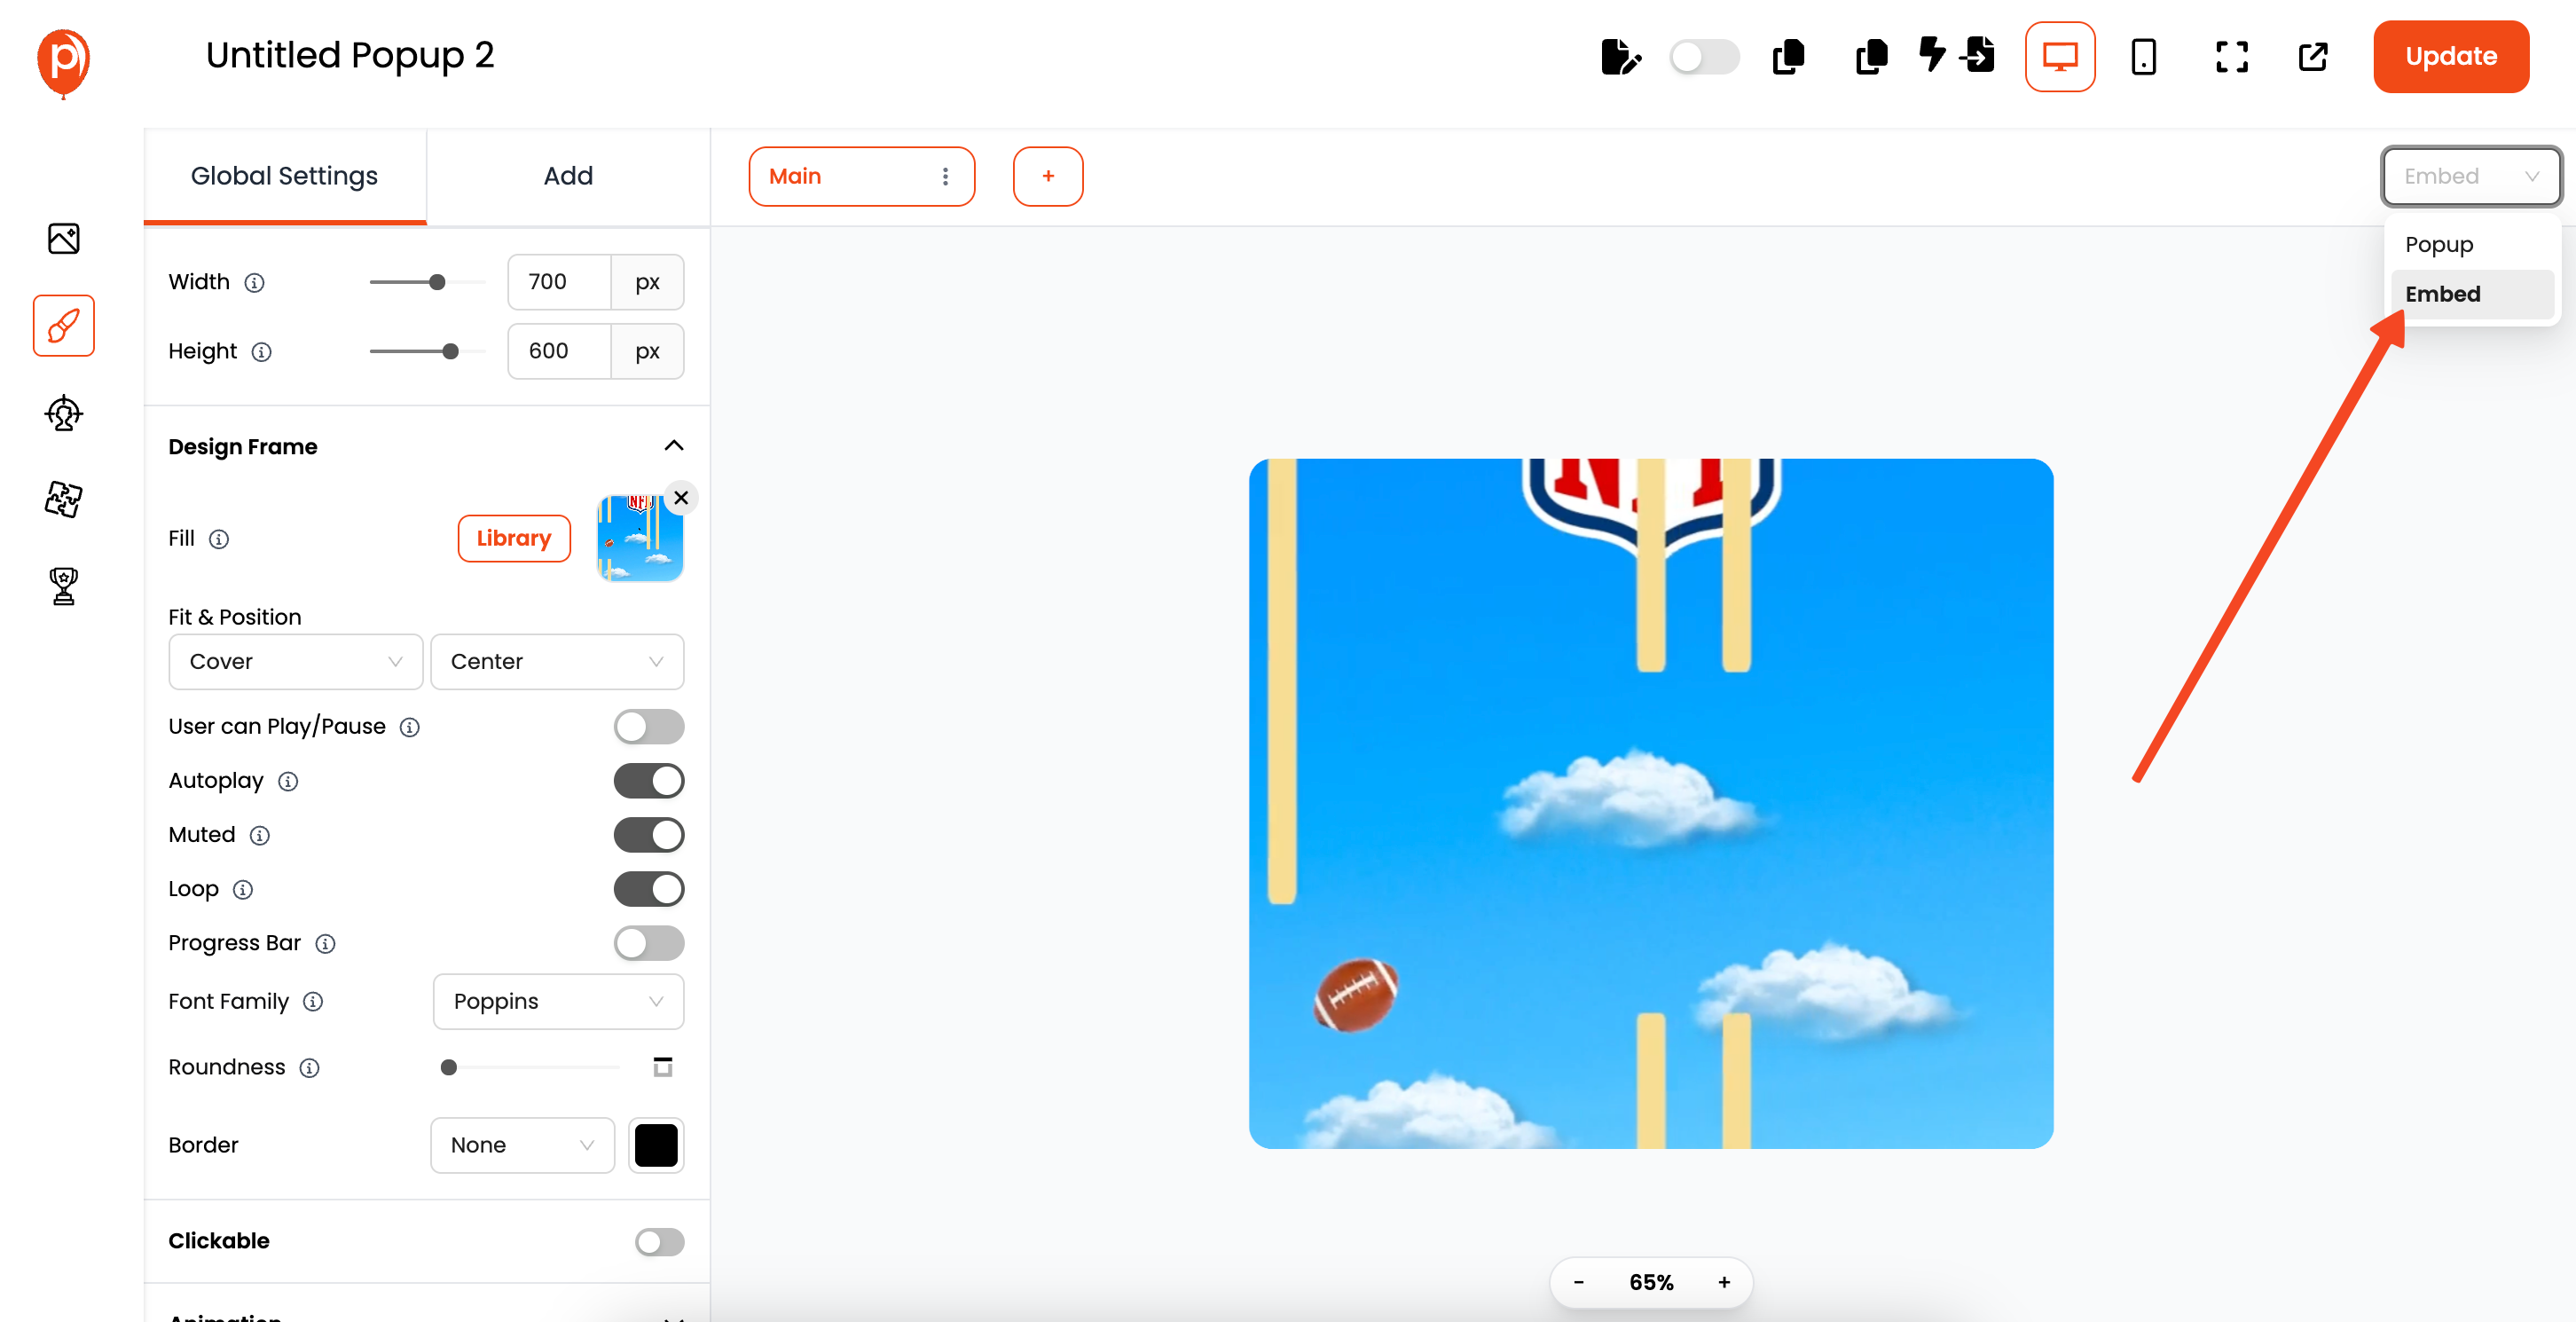Click the Update button

(x=2450, y=57)
